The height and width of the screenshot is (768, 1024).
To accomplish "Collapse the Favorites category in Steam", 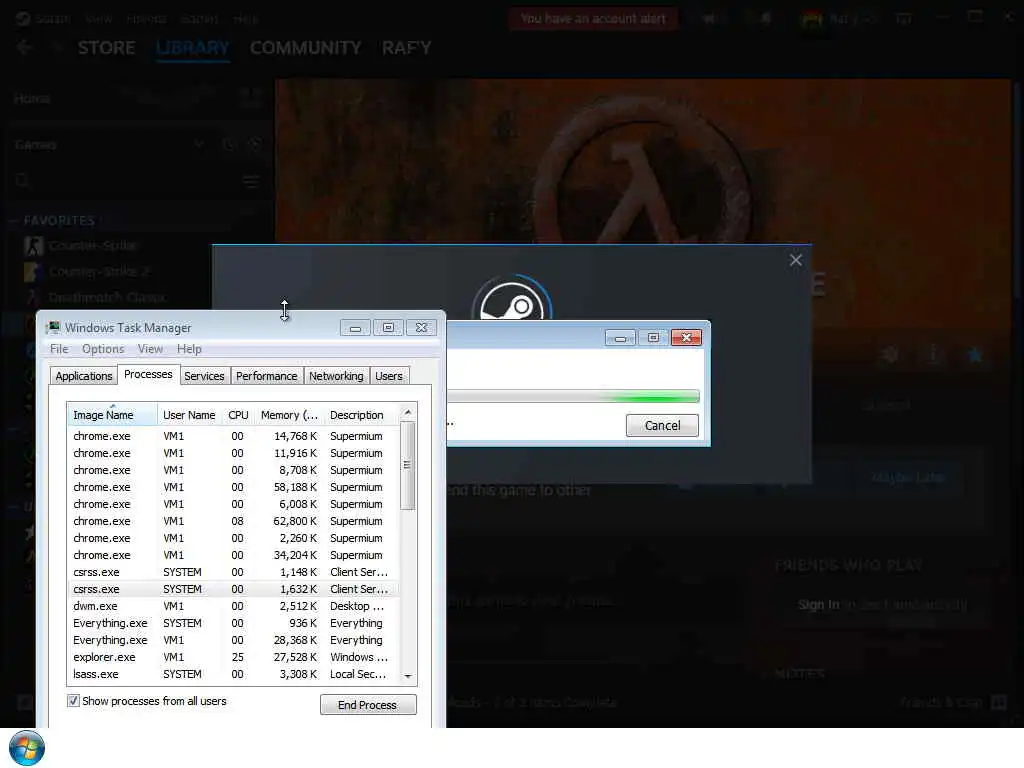I will (x=13, y=221).
